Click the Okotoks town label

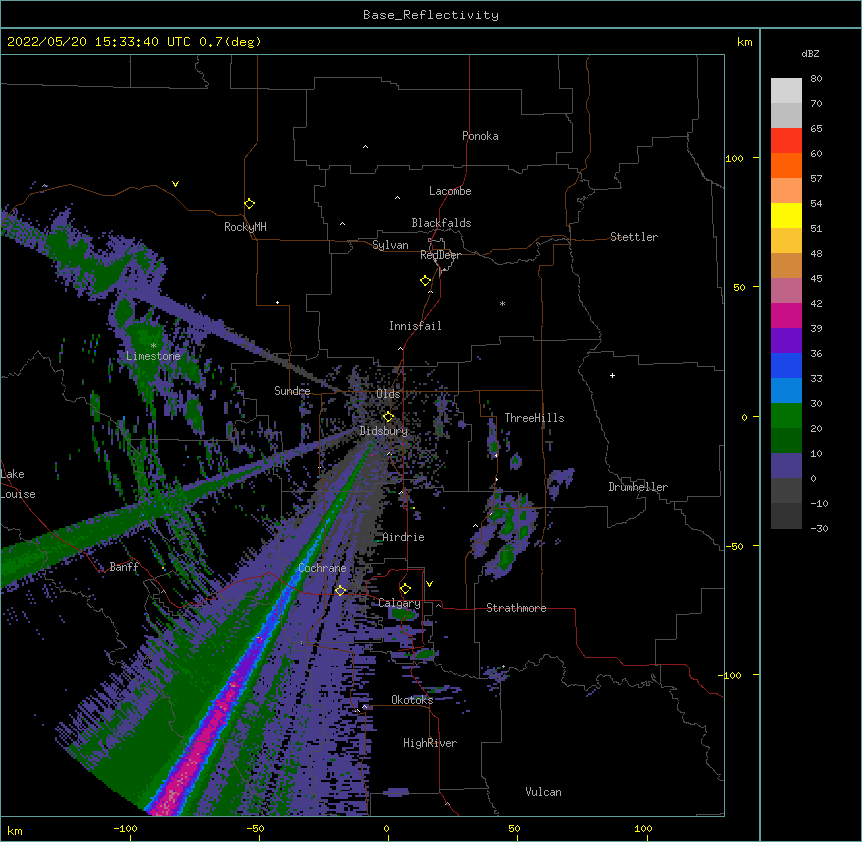click(x=412, y=700)
